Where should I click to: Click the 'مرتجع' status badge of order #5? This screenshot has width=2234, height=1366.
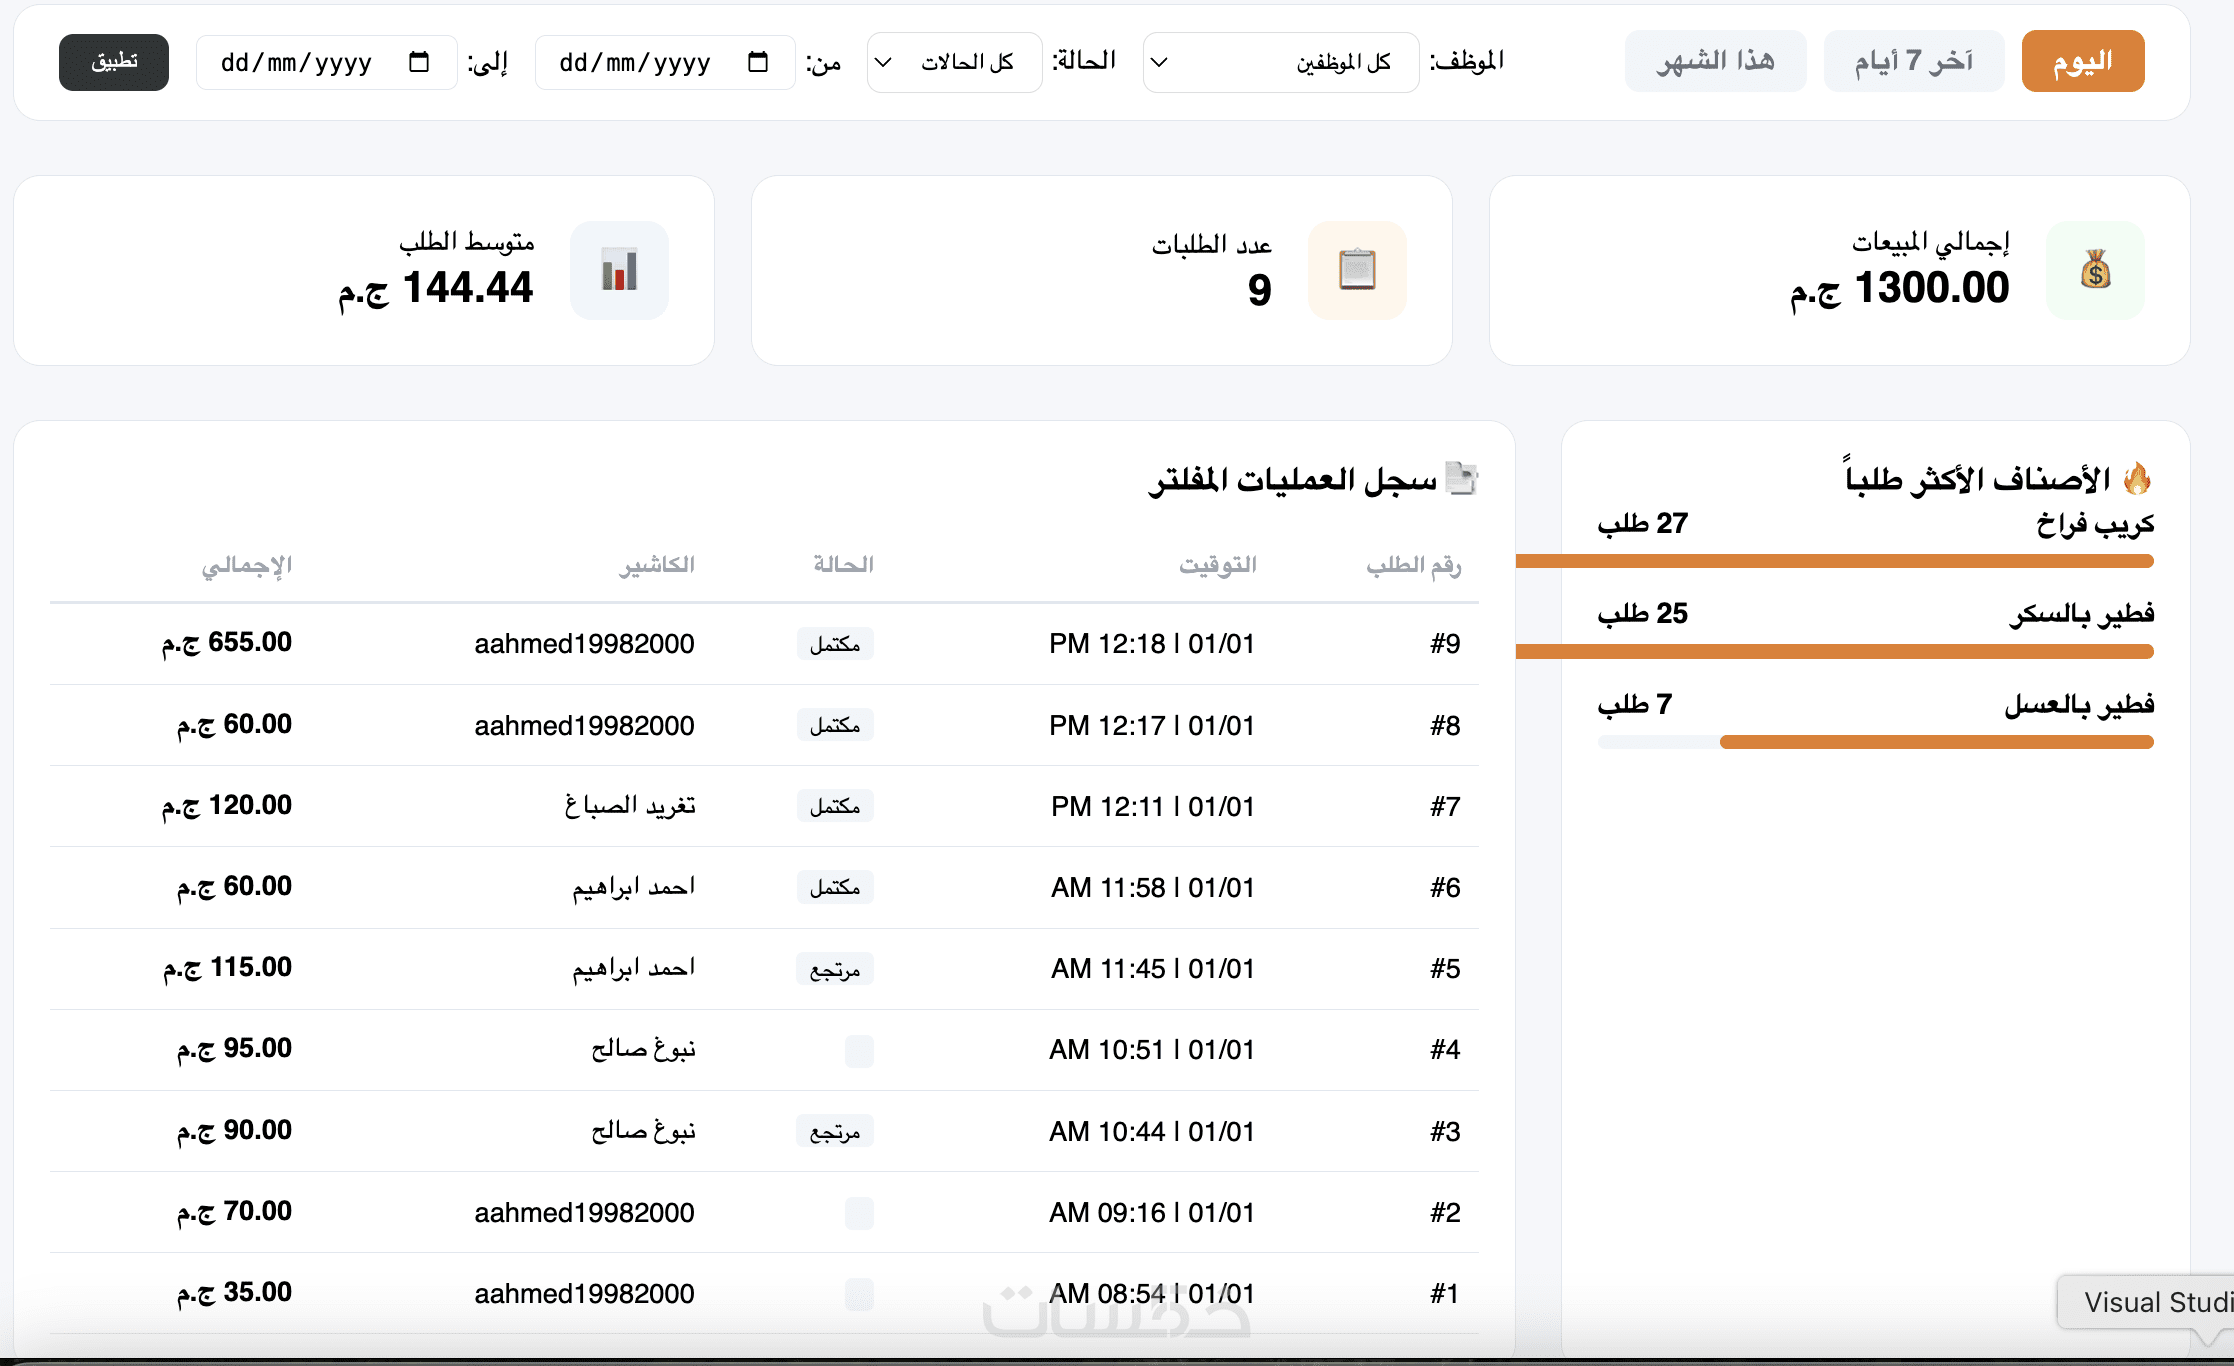pyautogui.click(x=835, y=969)
